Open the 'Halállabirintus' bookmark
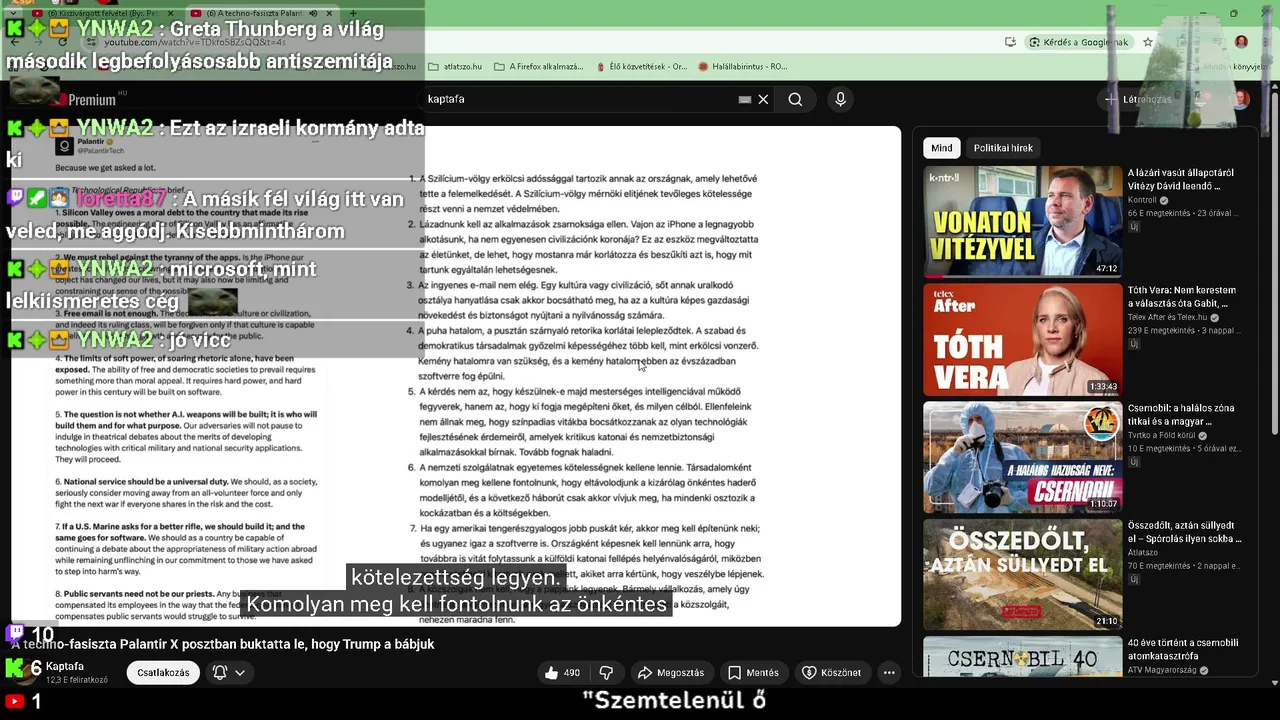Viewport: 1280px width, 720px height. click(742, 67)
